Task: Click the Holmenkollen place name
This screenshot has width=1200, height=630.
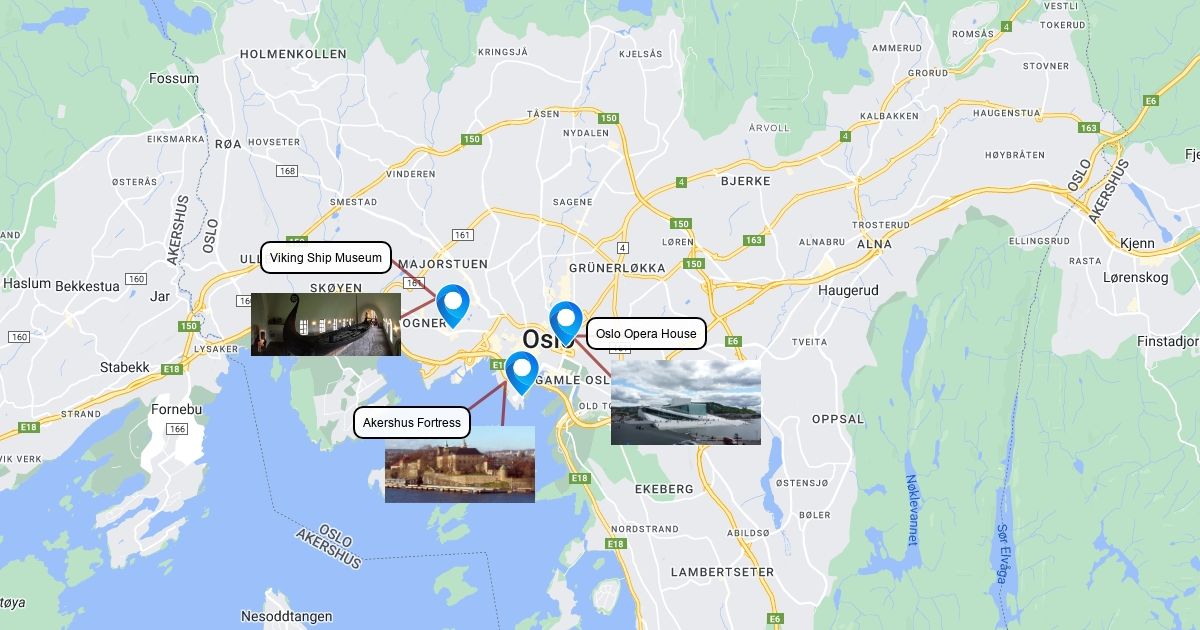Action: click(x=293, y=54)
